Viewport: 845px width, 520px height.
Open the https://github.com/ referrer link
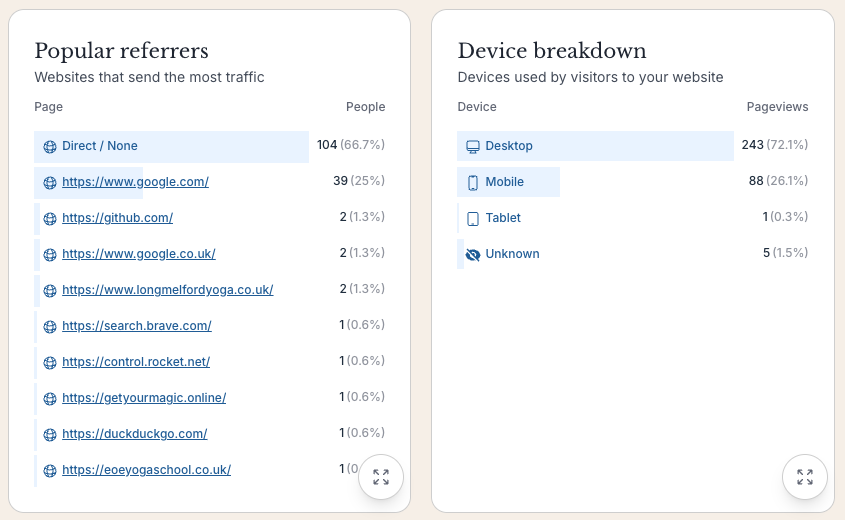click(117, 218)
